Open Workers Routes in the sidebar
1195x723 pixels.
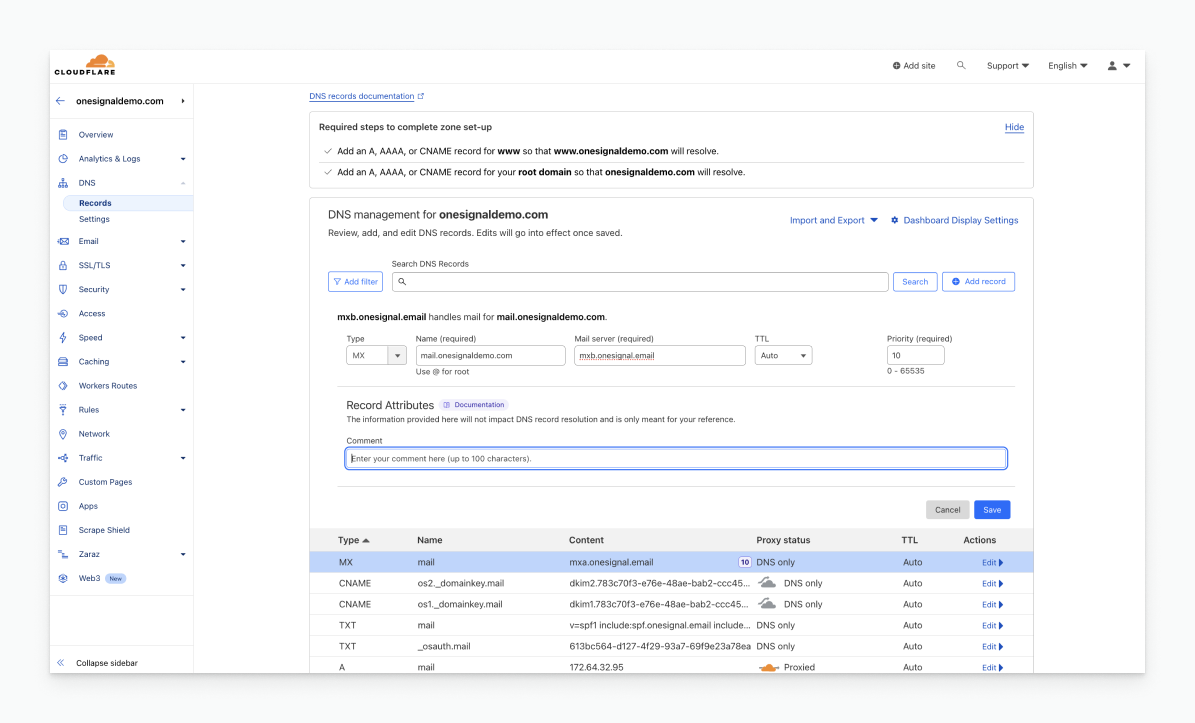pos(108,386)
